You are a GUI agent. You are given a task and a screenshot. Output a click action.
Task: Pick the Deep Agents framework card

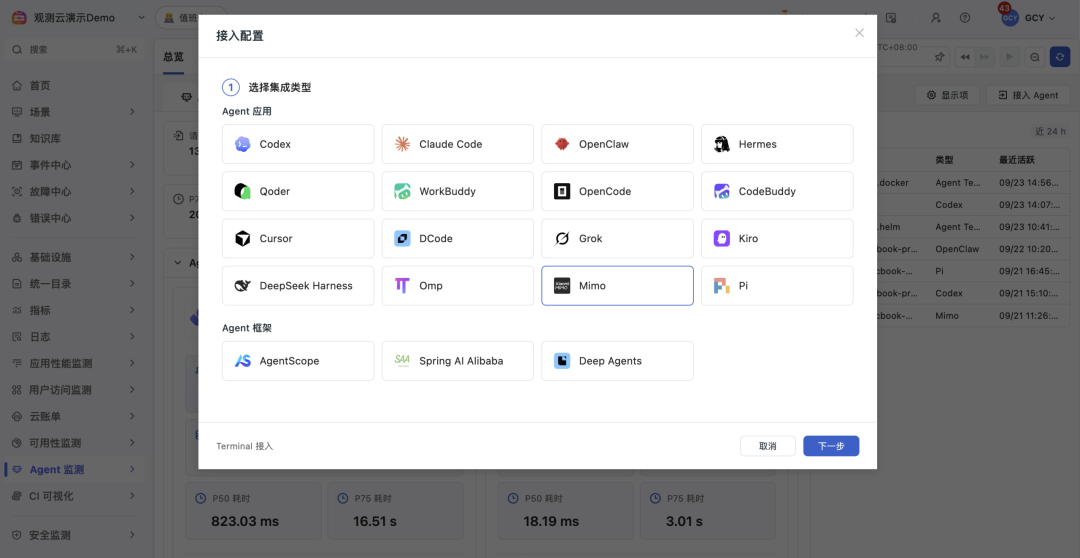tap(617, 360)
